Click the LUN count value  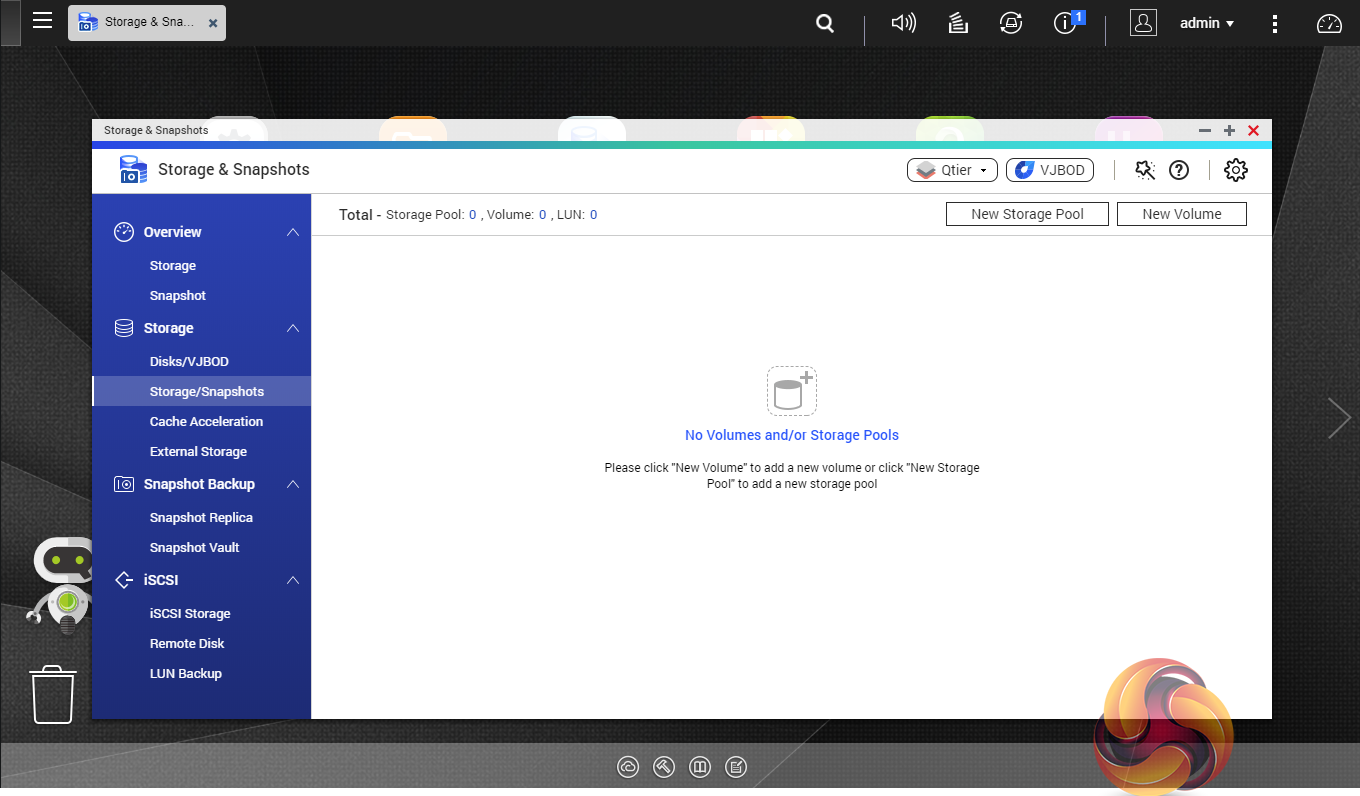pyautogui.click(x=593, y=215)
